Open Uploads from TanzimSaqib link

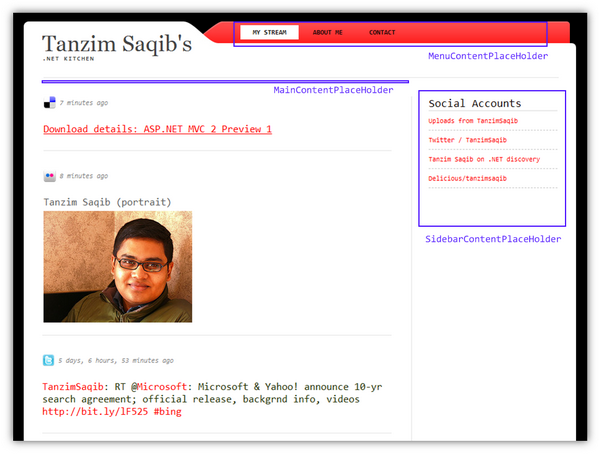click(473, 121)
